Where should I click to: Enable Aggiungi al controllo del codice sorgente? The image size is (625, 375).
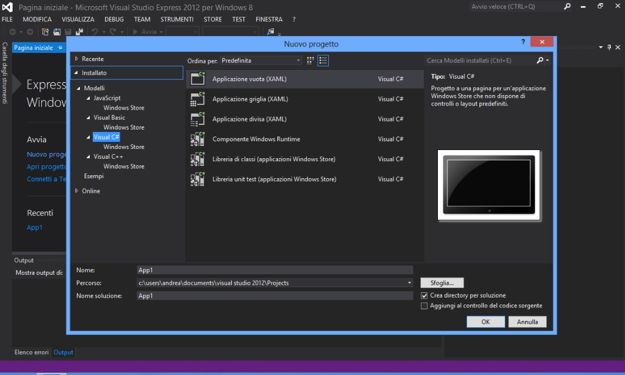(x=424, y=306)
